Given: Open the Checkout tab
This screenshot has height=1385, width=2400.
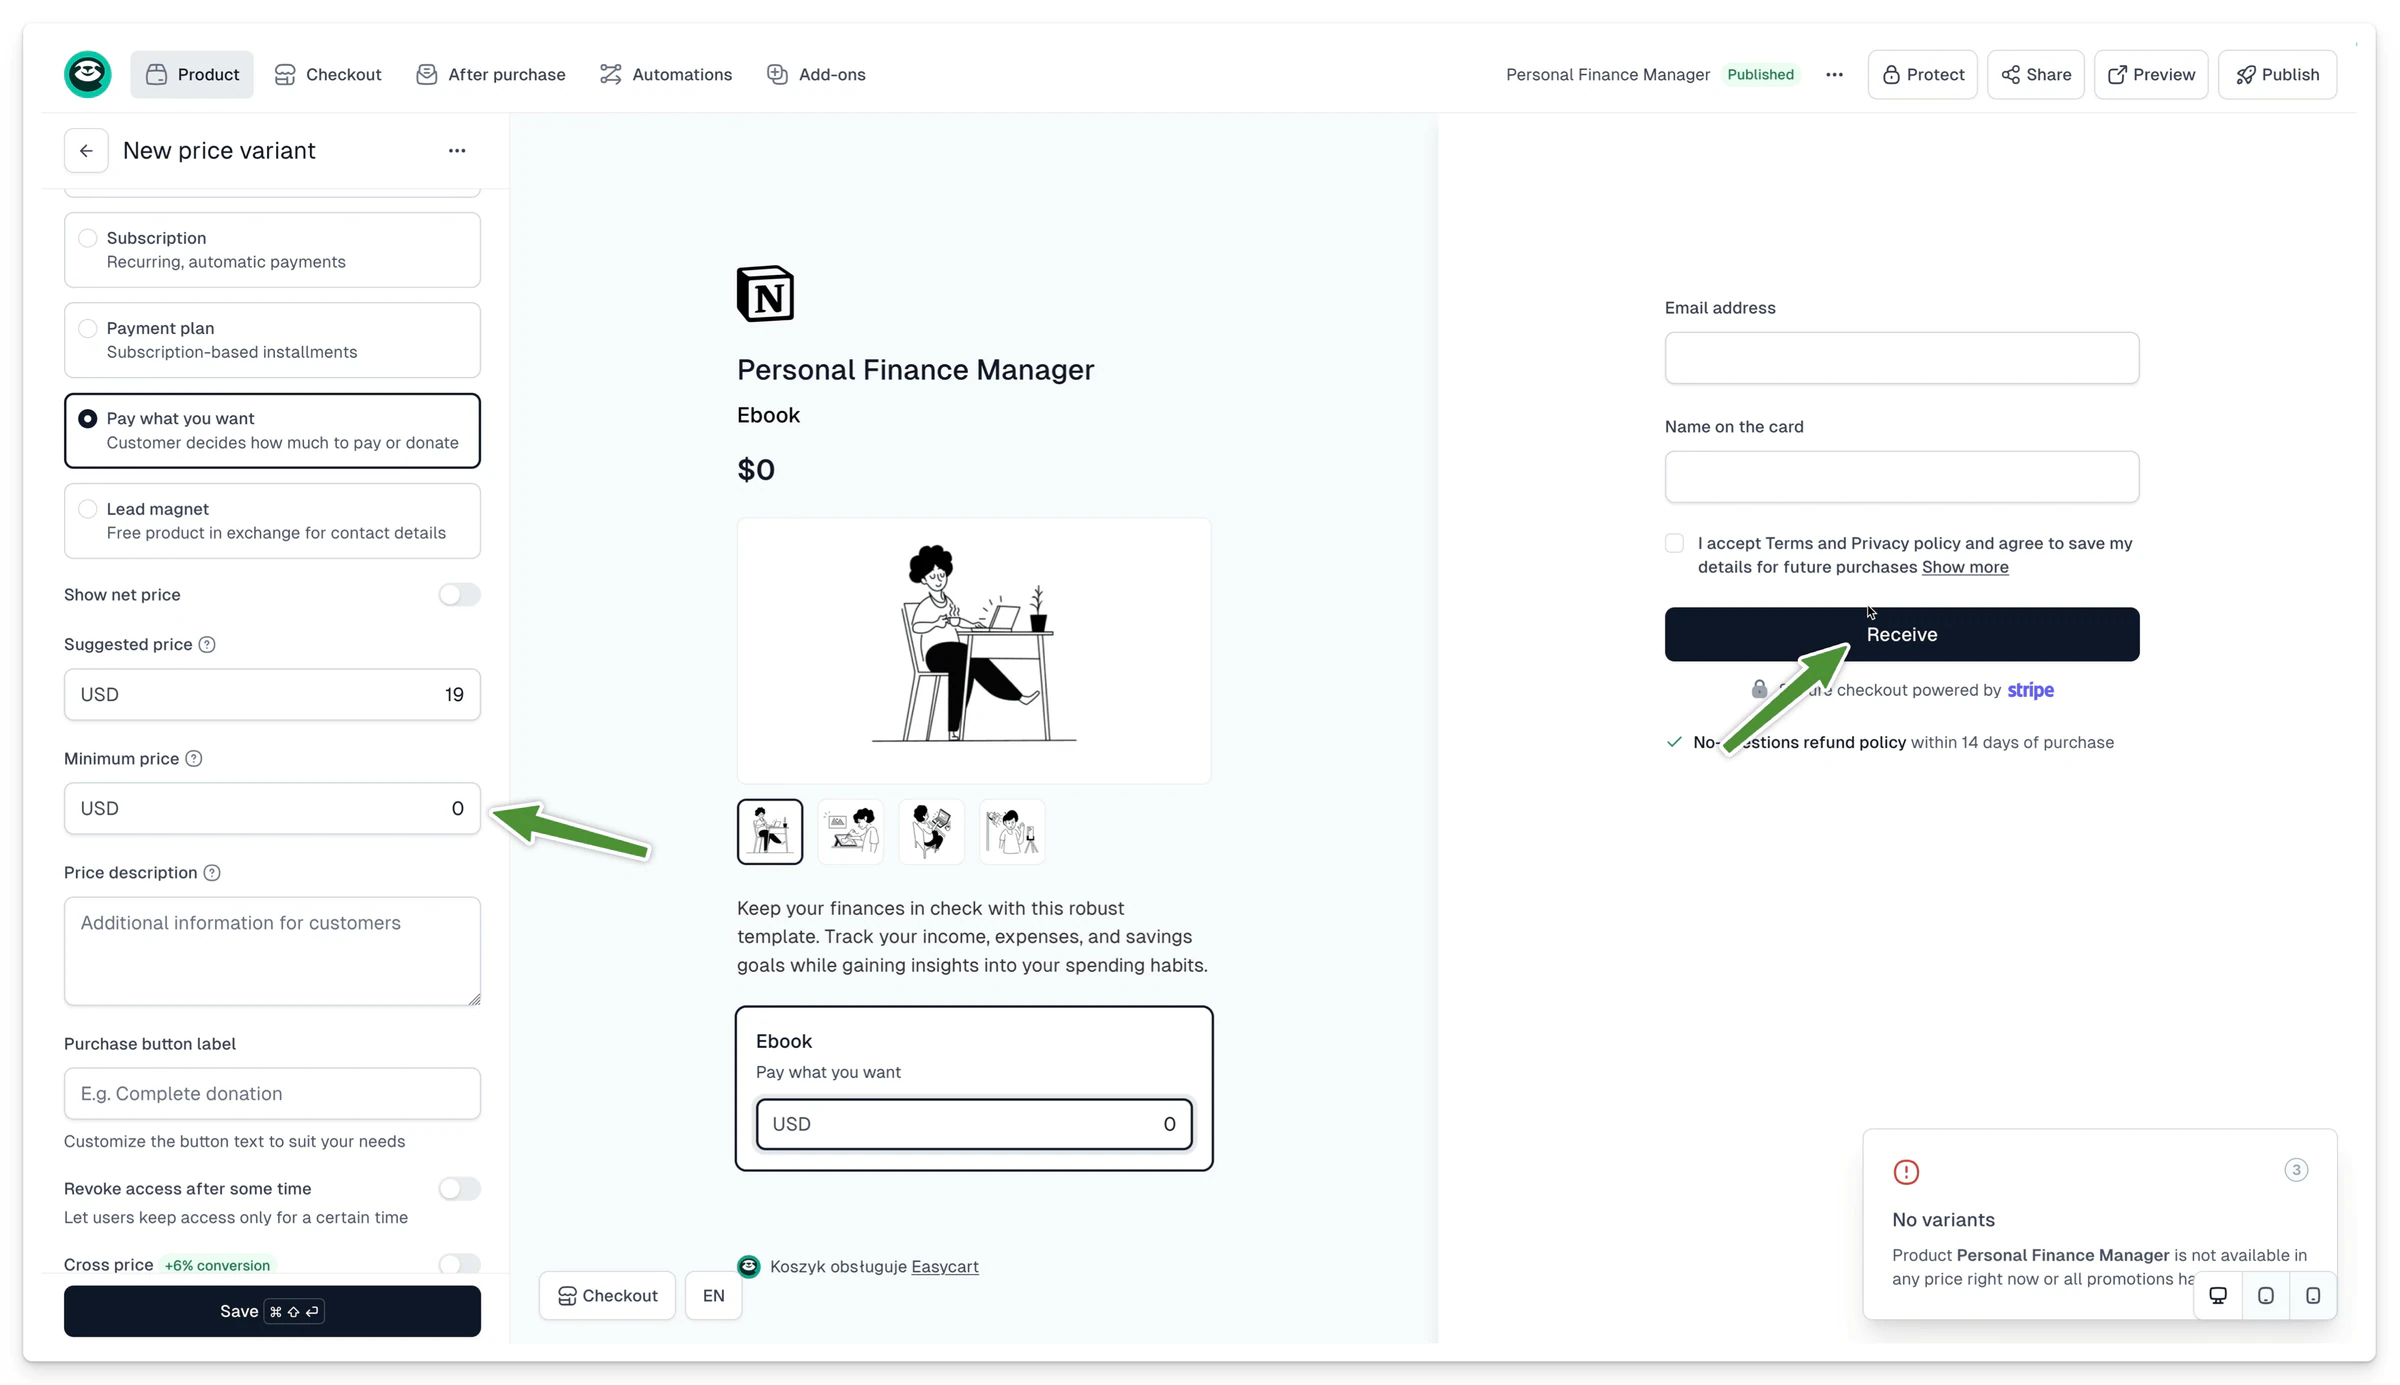Looking at the screenshot, I should click(328, 74).
